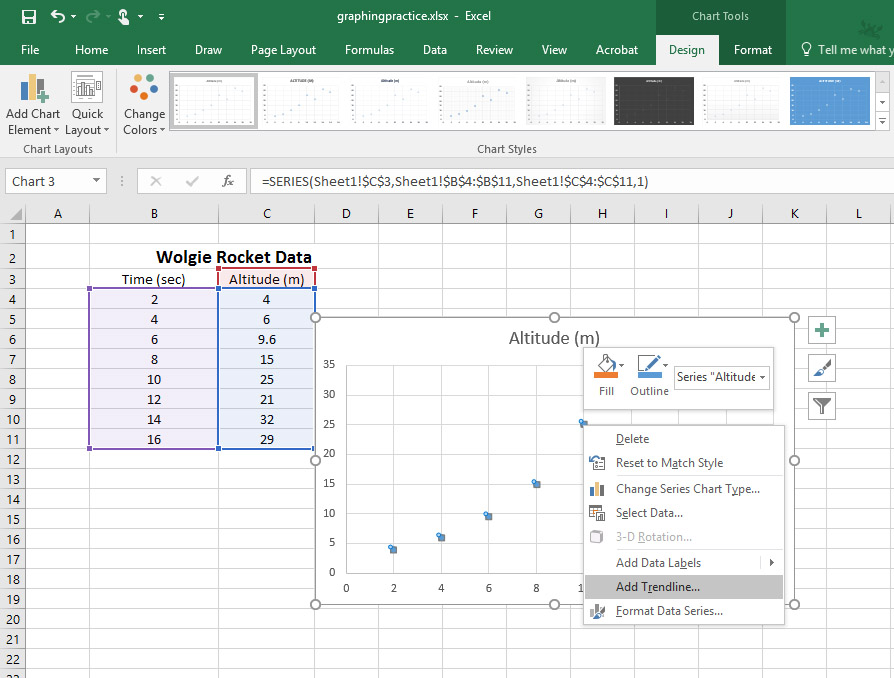This screenshot has width=894, height=678.
Task: Expand the Name Box dropdown arrow
Action: pyautogui.click(x=97, y=181)
